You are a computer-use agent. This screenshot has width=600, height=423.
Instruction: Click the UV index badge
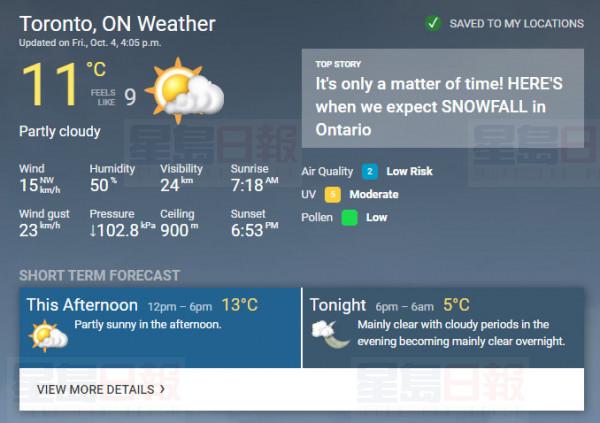point(360,195)
